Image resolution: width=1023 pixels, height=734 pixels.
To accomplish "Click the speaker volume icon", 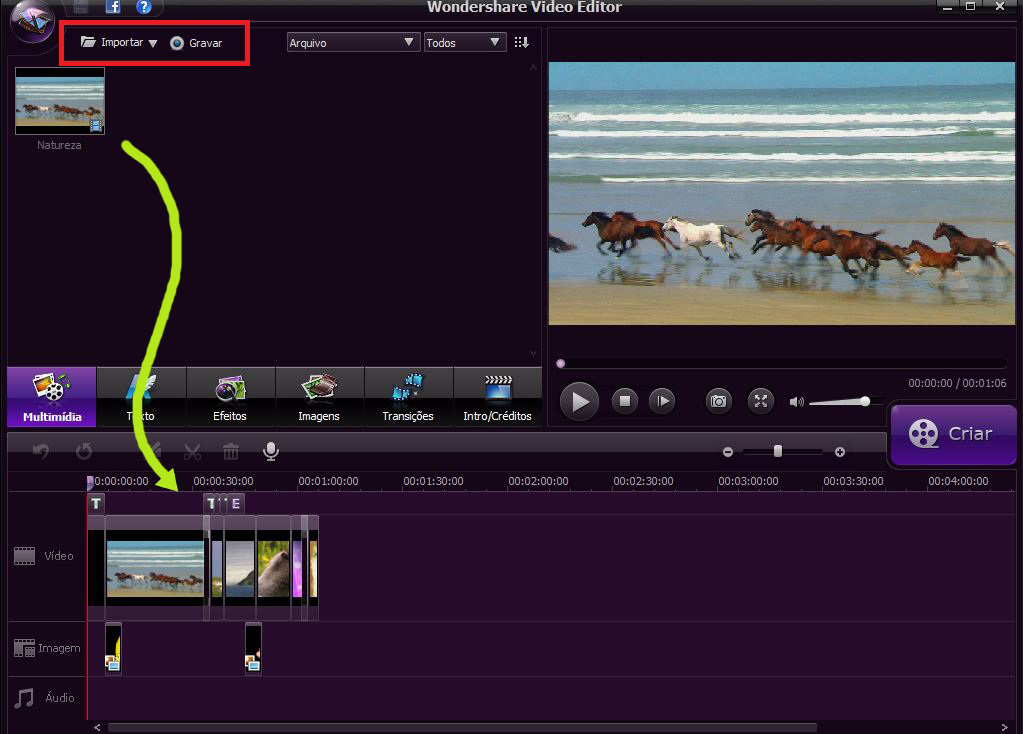I will (x=796, y=401).
